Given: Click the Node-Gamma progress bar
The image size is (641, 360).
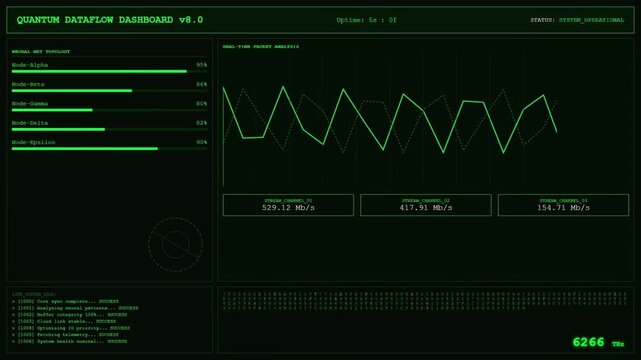Looking at the screenshot, I should [x=109, y=110].
